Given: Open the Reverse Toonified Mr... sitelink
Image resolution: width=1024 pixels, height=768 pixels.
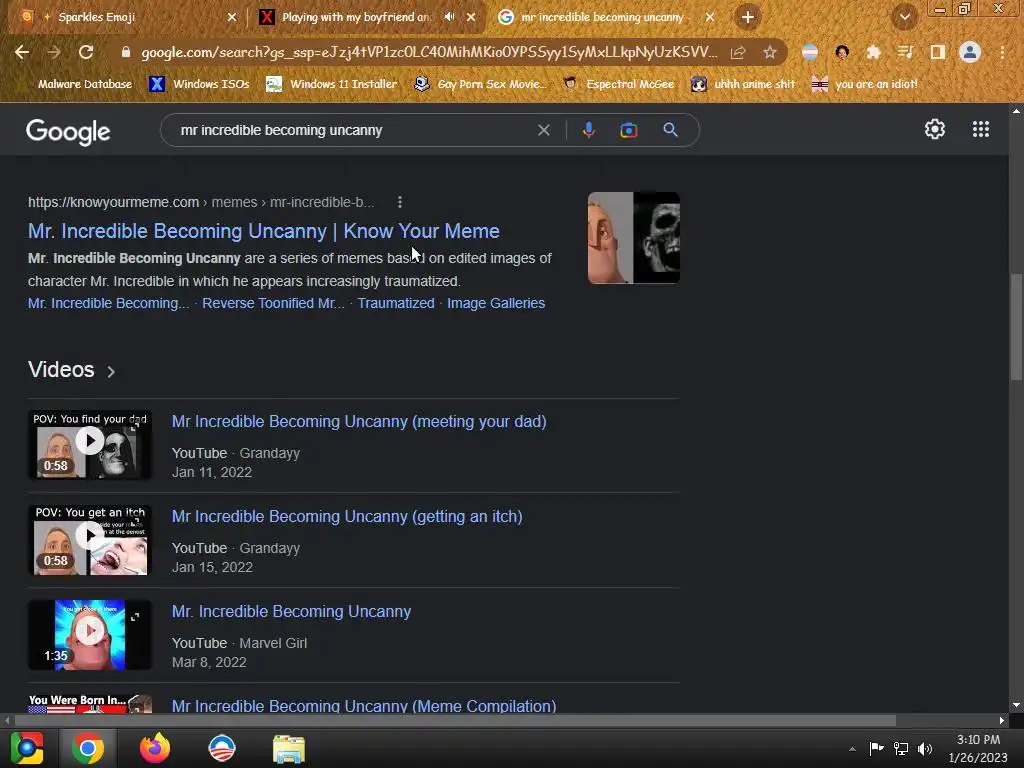Looking at the screenshot, I should point(273,303).
